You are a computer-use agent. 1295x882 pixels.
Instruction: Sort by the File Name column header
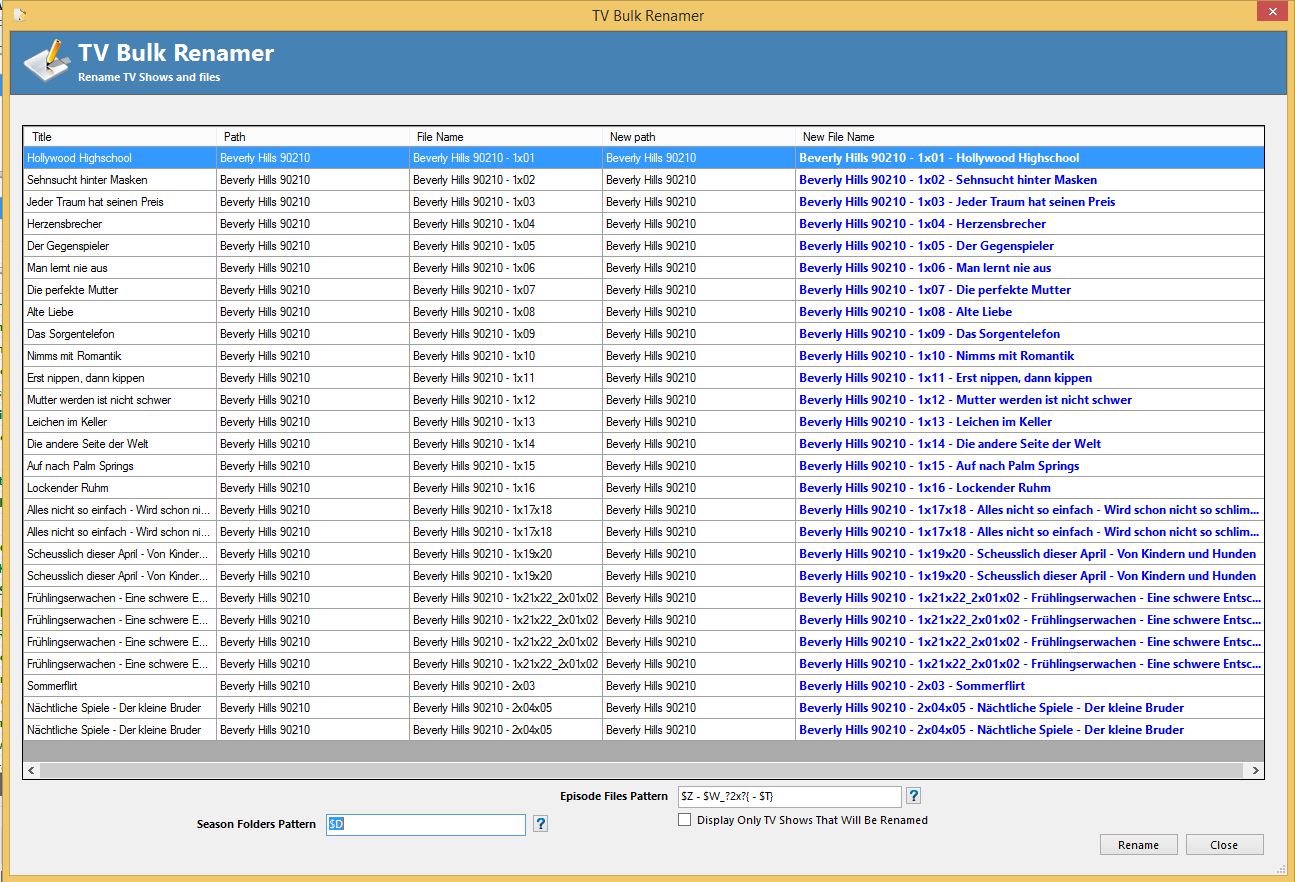click(x=506, y=137)
